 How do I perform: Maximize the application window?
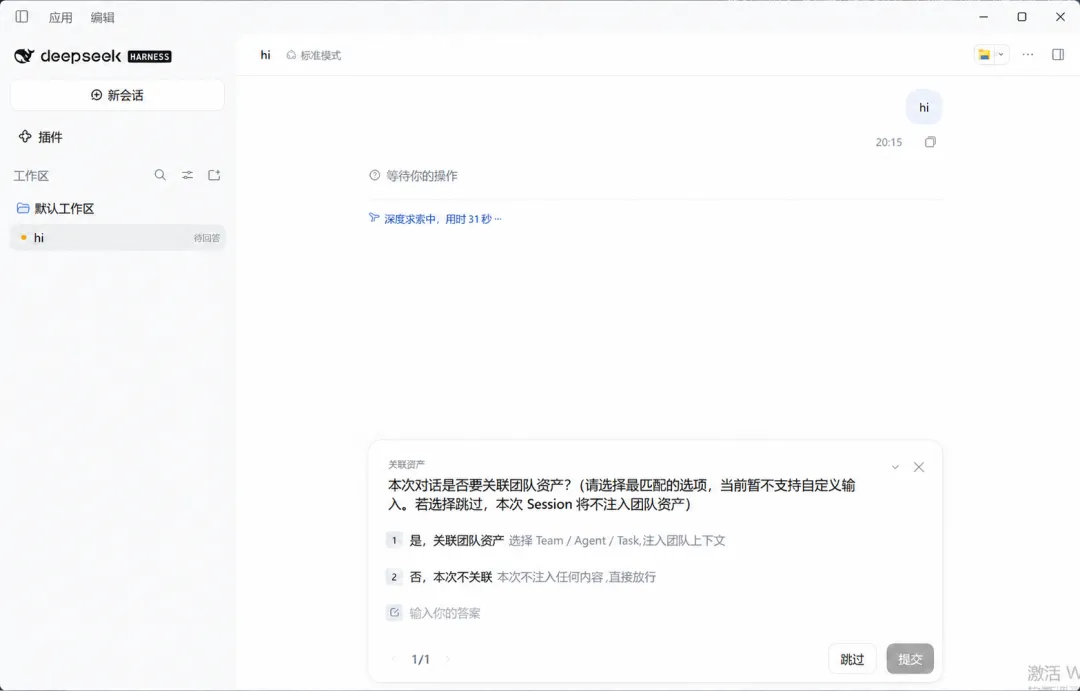tap(1022, 17)
